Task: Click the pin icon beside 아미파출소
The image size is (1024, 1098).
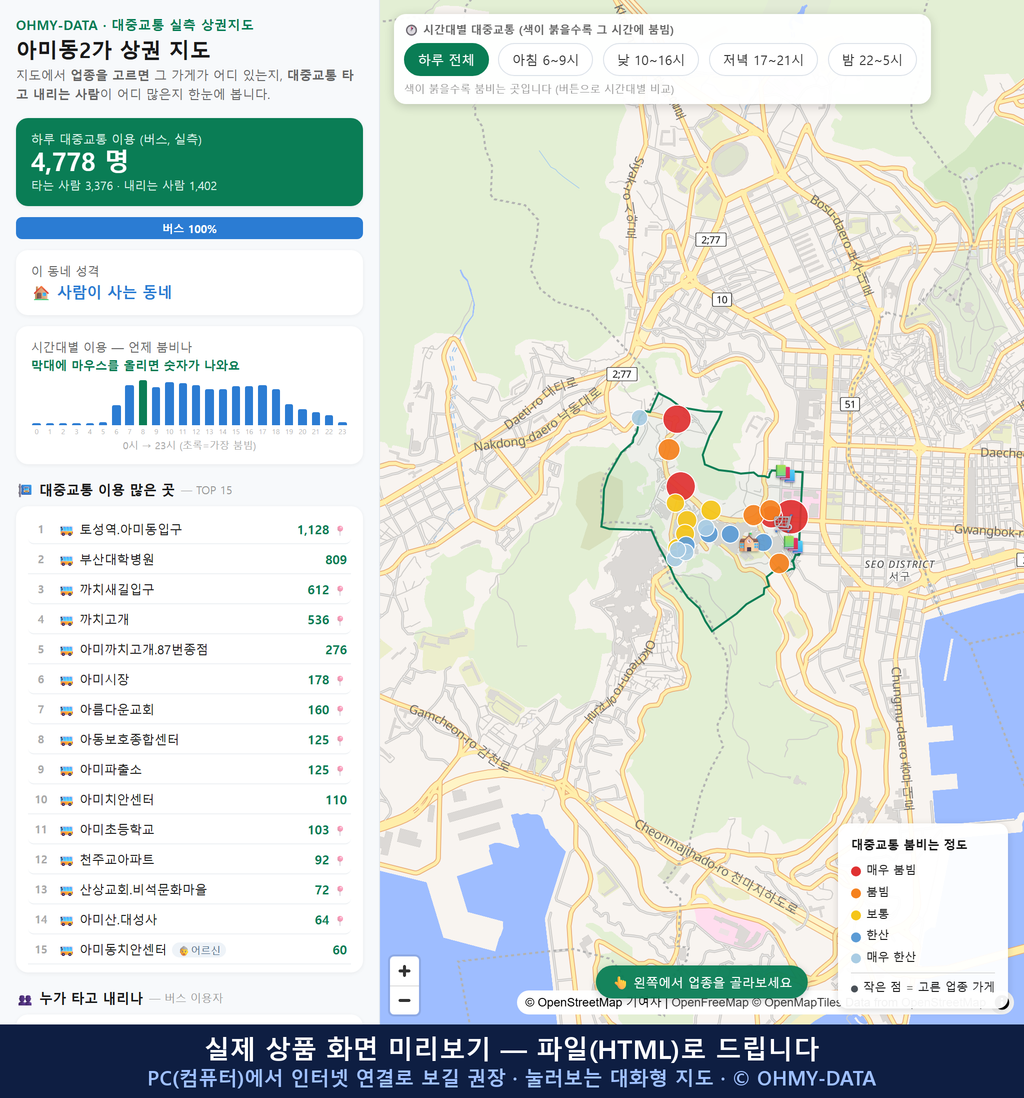Action: coord(340,770)
